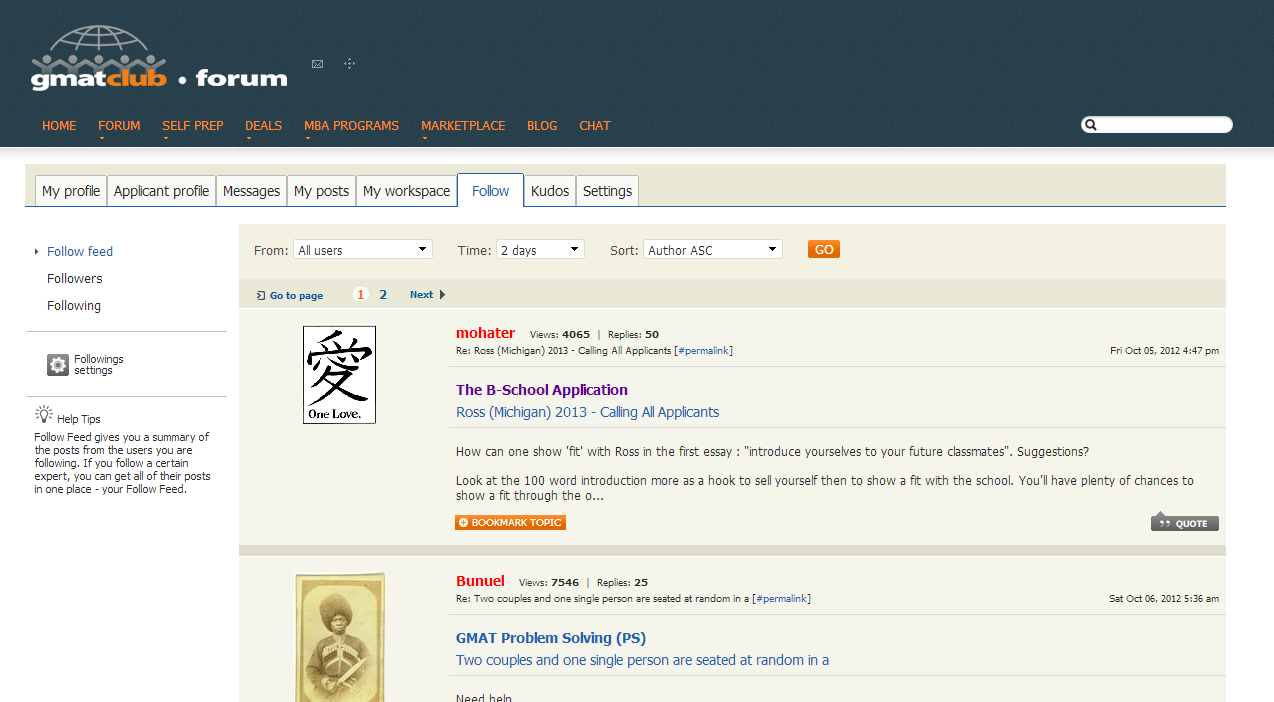The image size is (1274, 702).
Task: Open the Time range dropdown
Action: (540, 250)
